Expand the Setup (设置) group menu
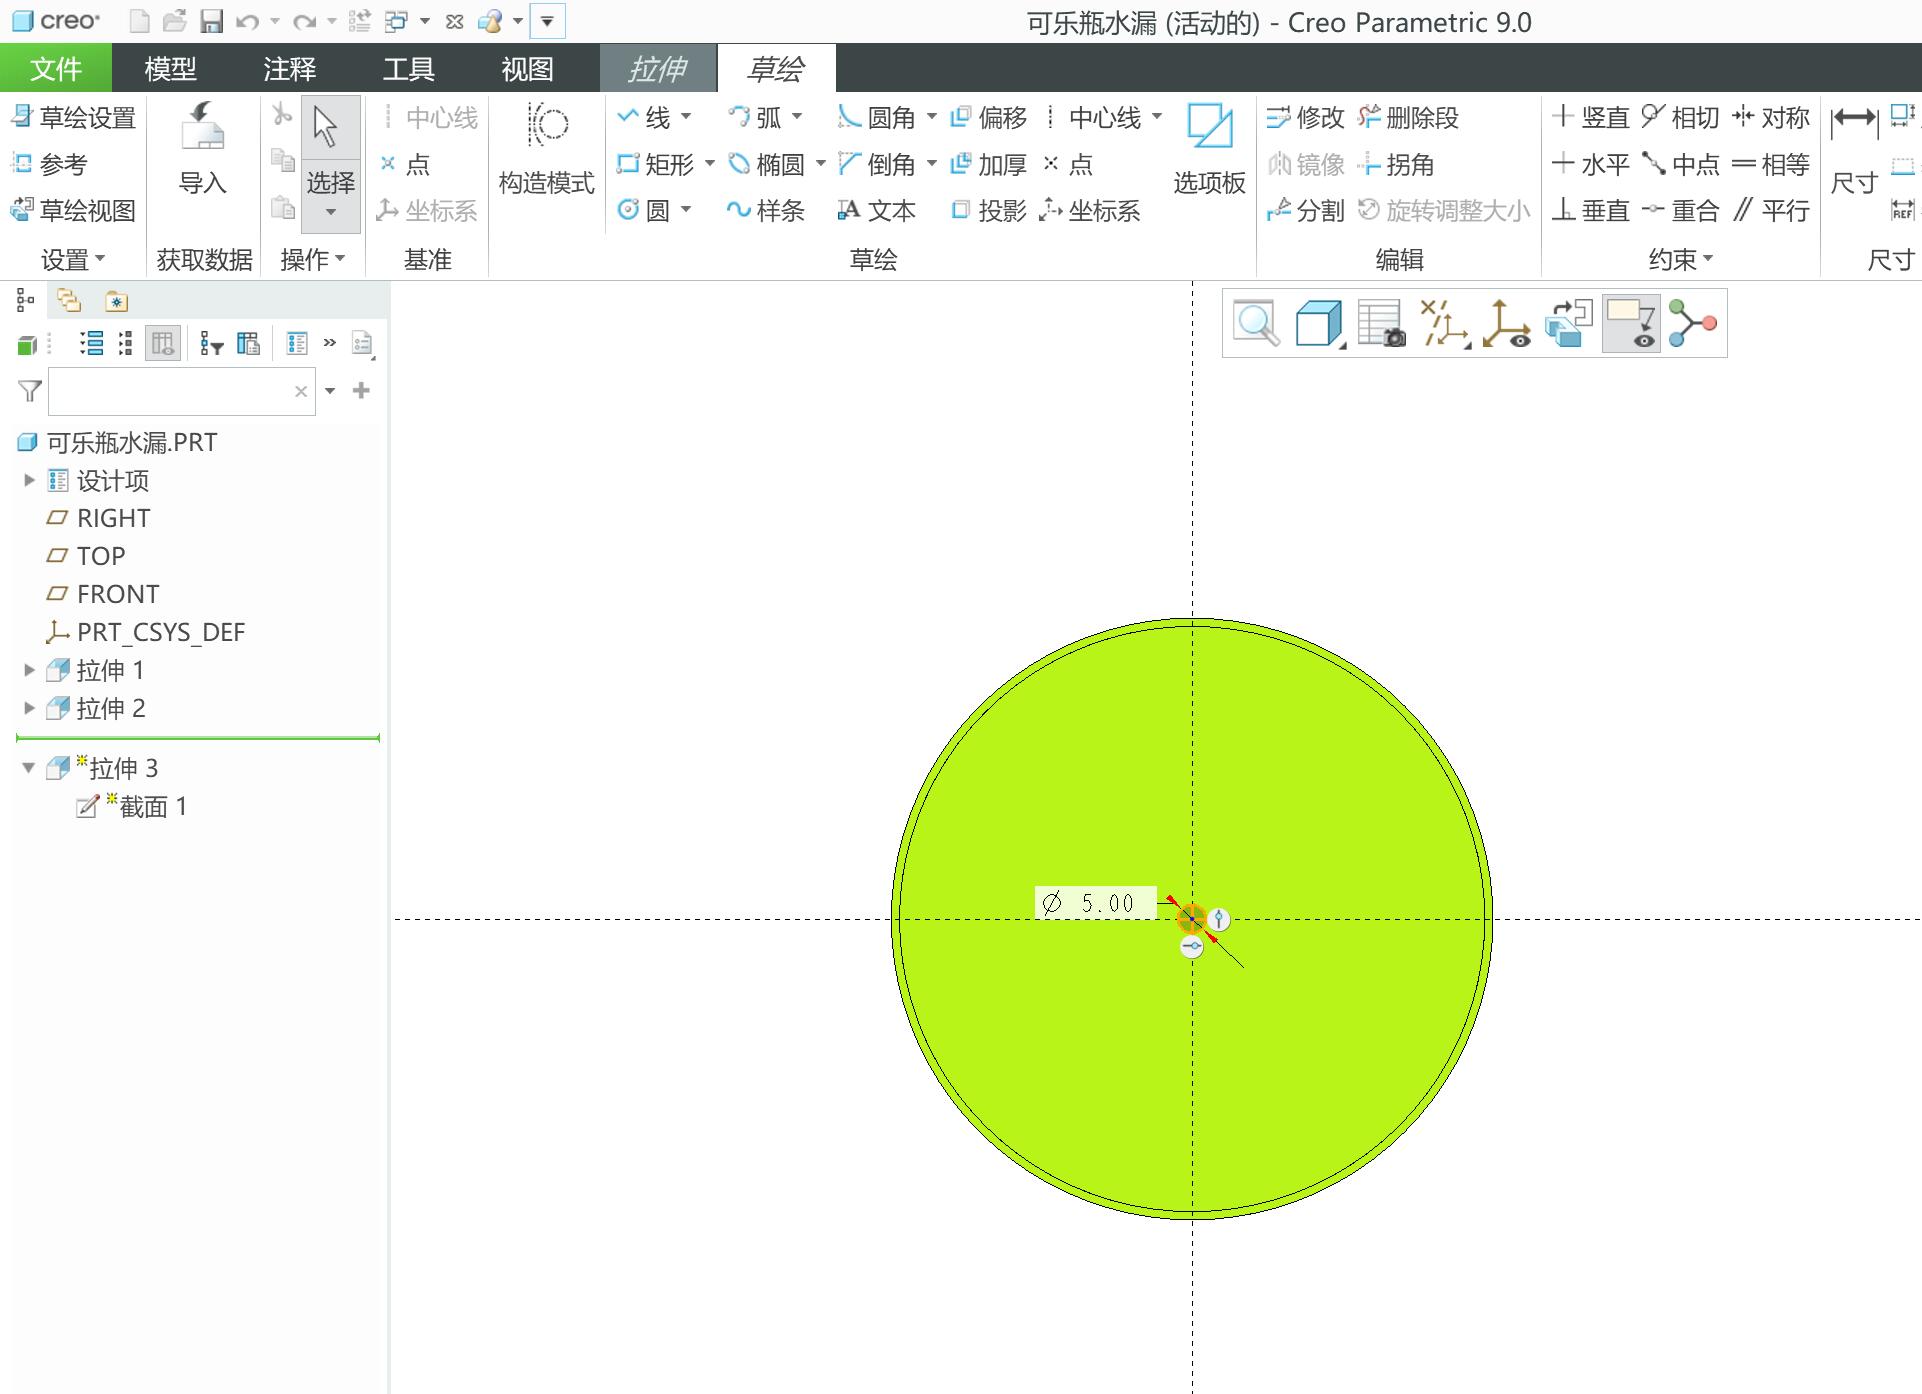This screenshot has width=1922, height=1394. tap(72, 260)
